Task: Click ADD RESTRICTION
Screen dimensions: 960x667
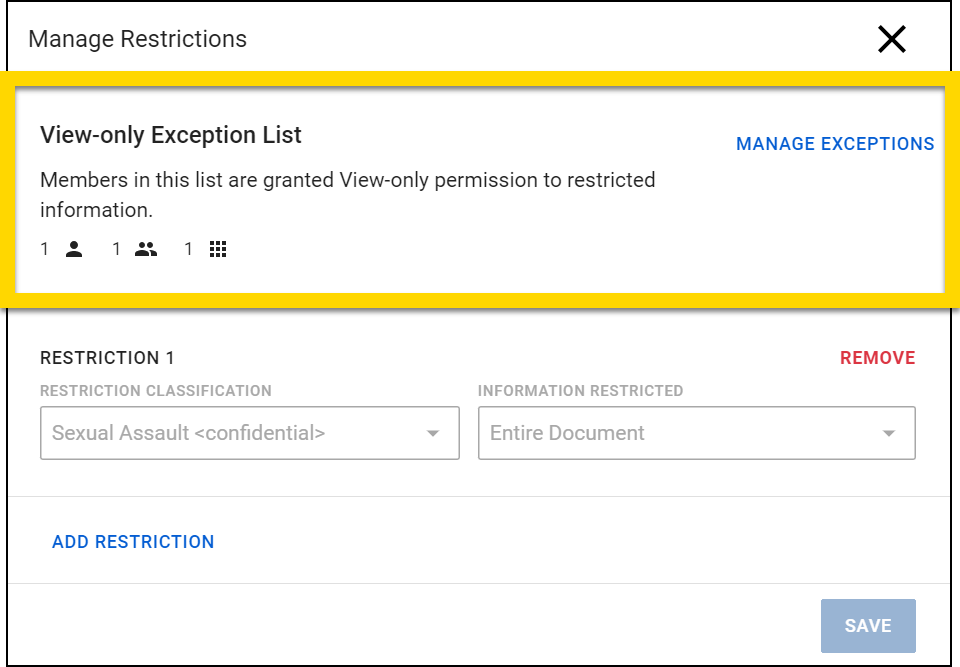Action: pyautogui.click(x=133, y=542)
